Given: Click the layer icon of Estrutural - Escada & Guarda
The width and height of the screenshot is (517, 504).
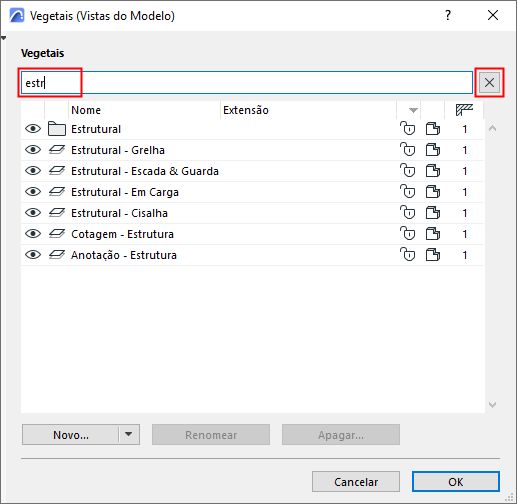Looking at the screenshot, I should (57, 171).
